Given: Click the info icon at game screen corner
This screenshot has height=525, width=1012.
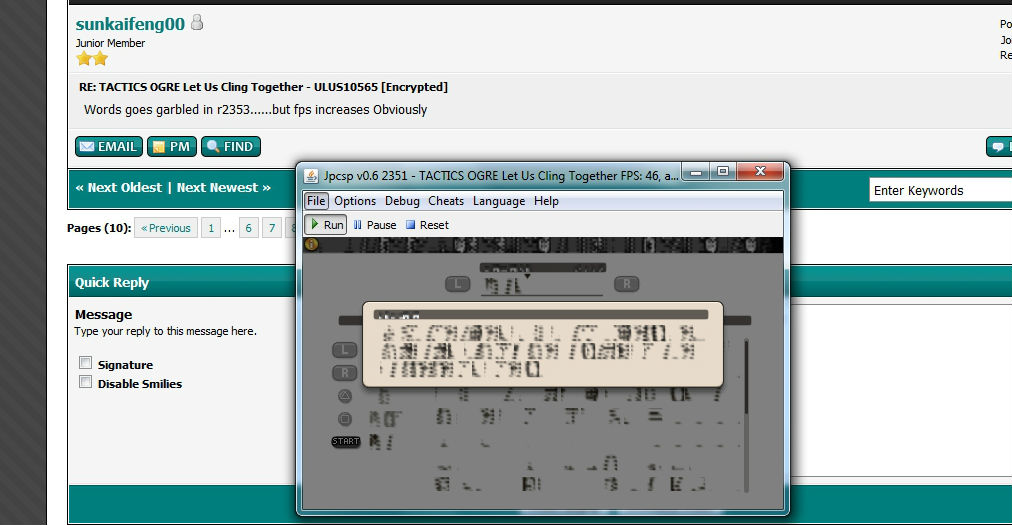Looking at the screenshot, I should (312, 244).
